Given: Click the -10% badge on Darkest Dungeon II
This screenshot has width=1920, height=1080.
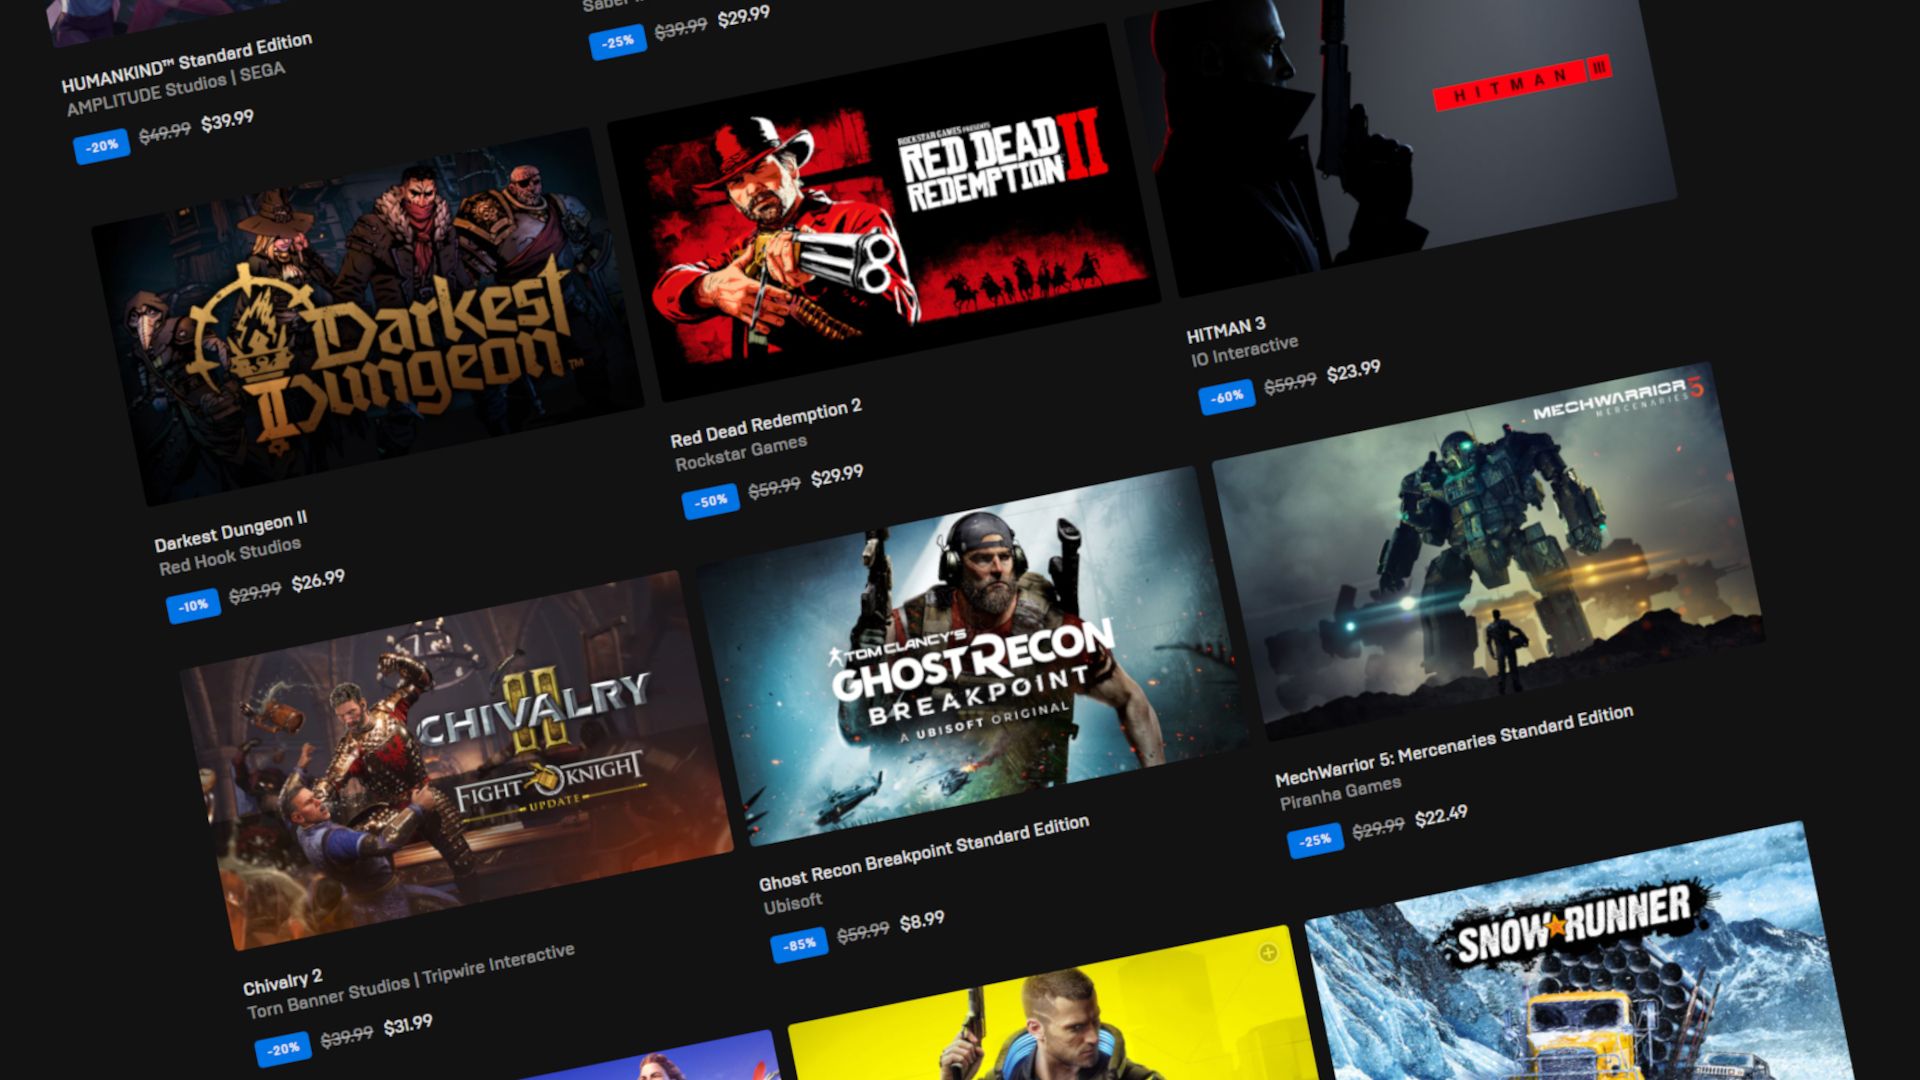Looking at the screenshot, I should [x=193, y=603].
